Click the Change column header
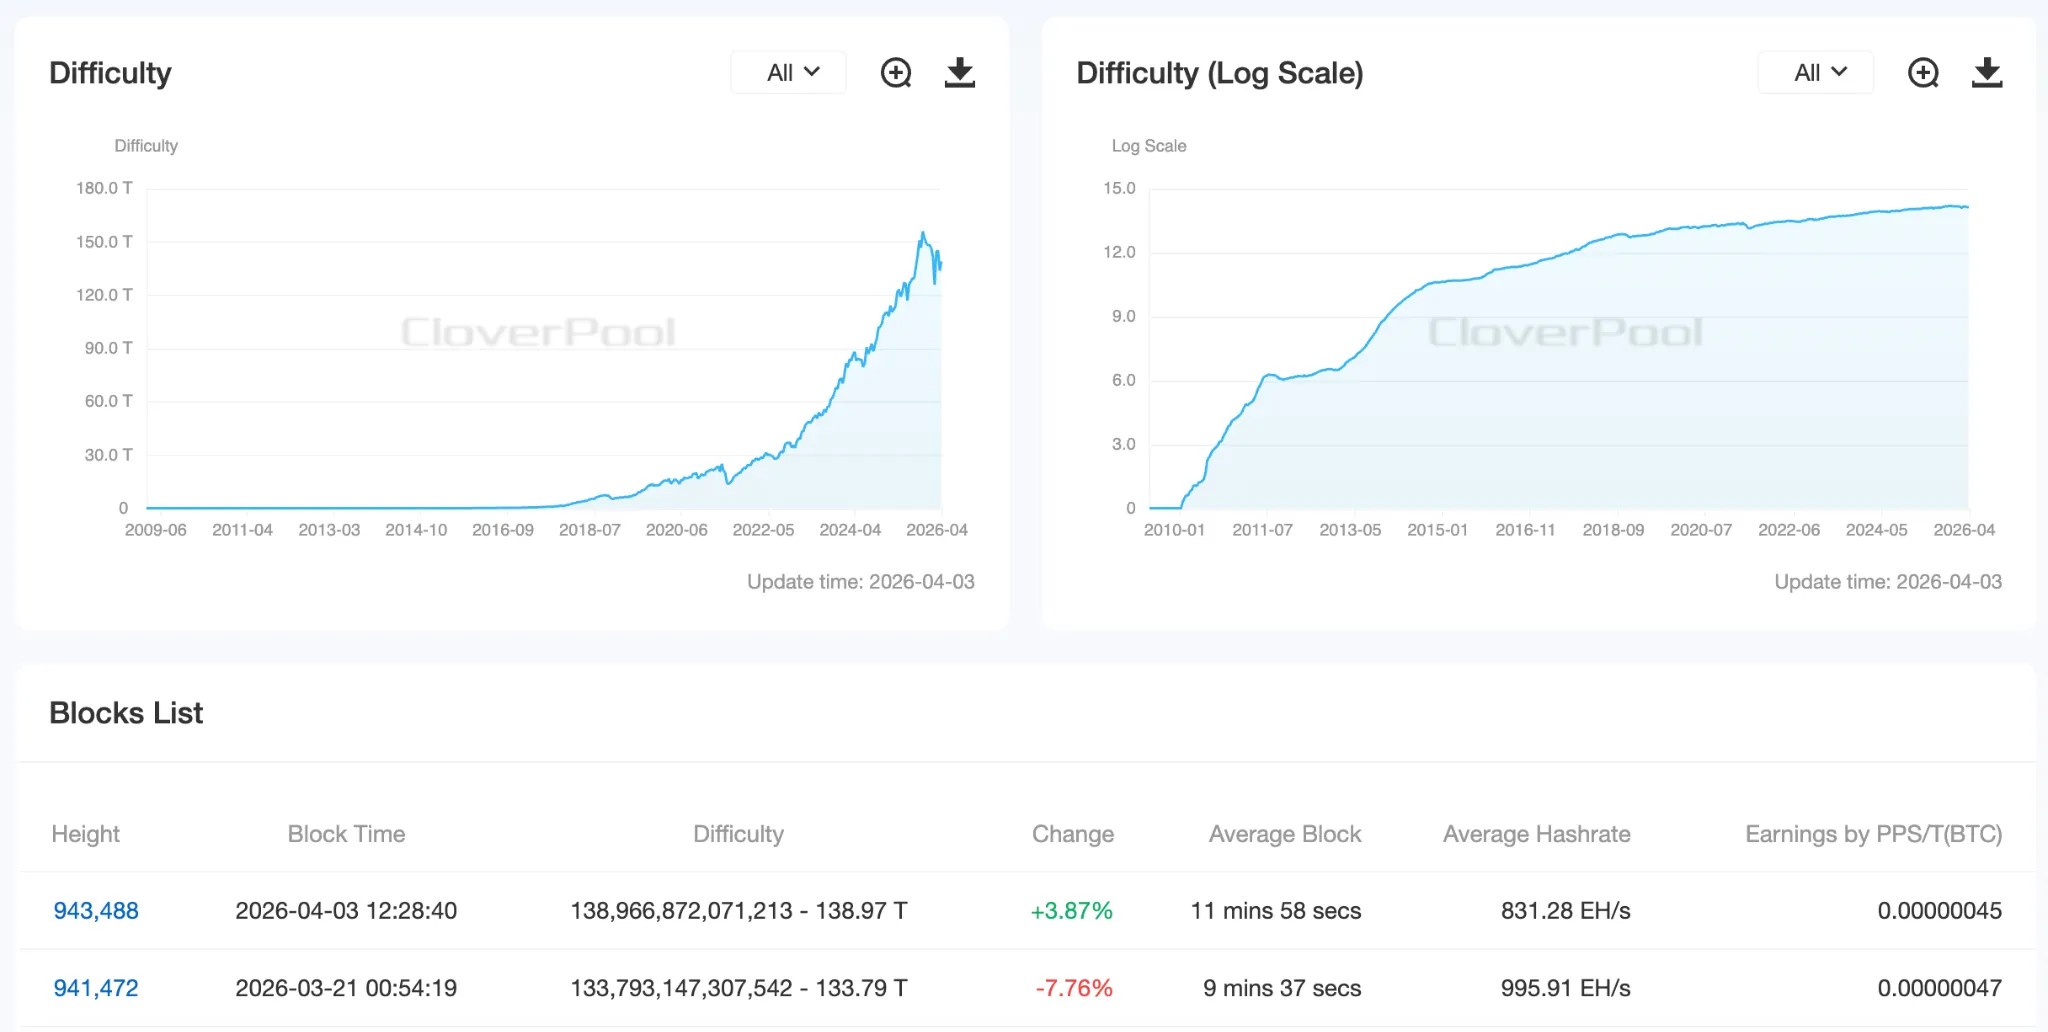This screenshot has width=2048, height=1032. (x=1072, y=834)
